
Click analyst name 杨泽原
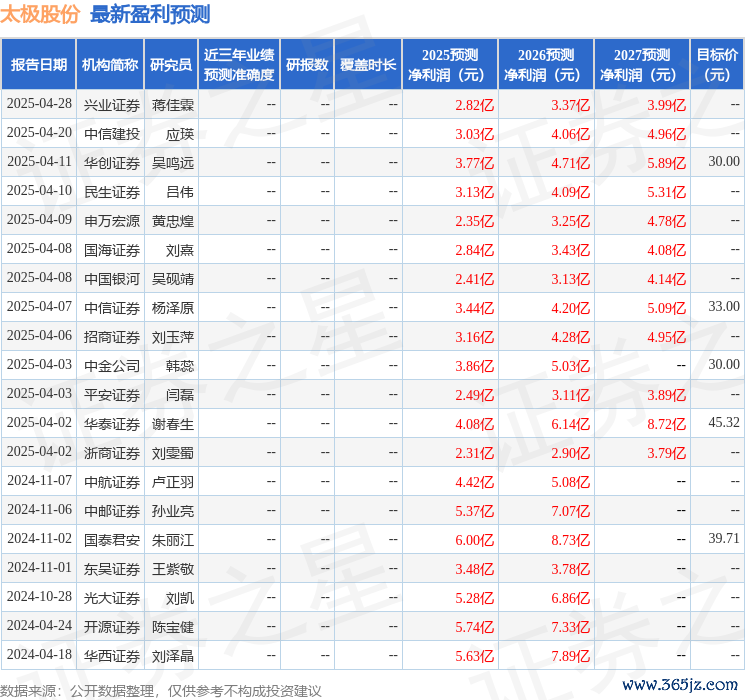(x=173, y=308)
